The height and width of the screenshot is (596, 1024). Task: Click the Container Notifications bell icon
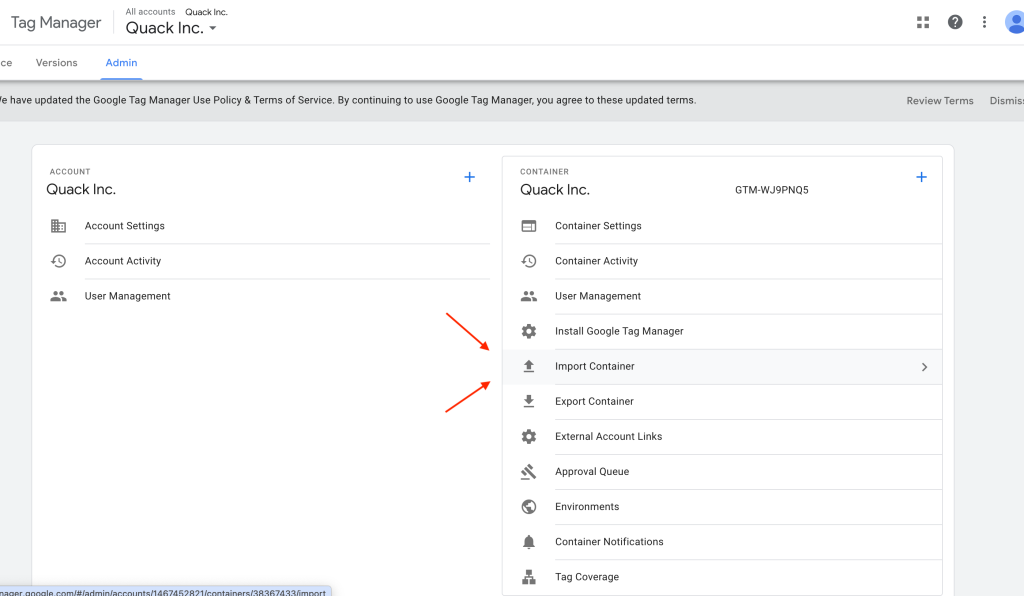[529, 542]
